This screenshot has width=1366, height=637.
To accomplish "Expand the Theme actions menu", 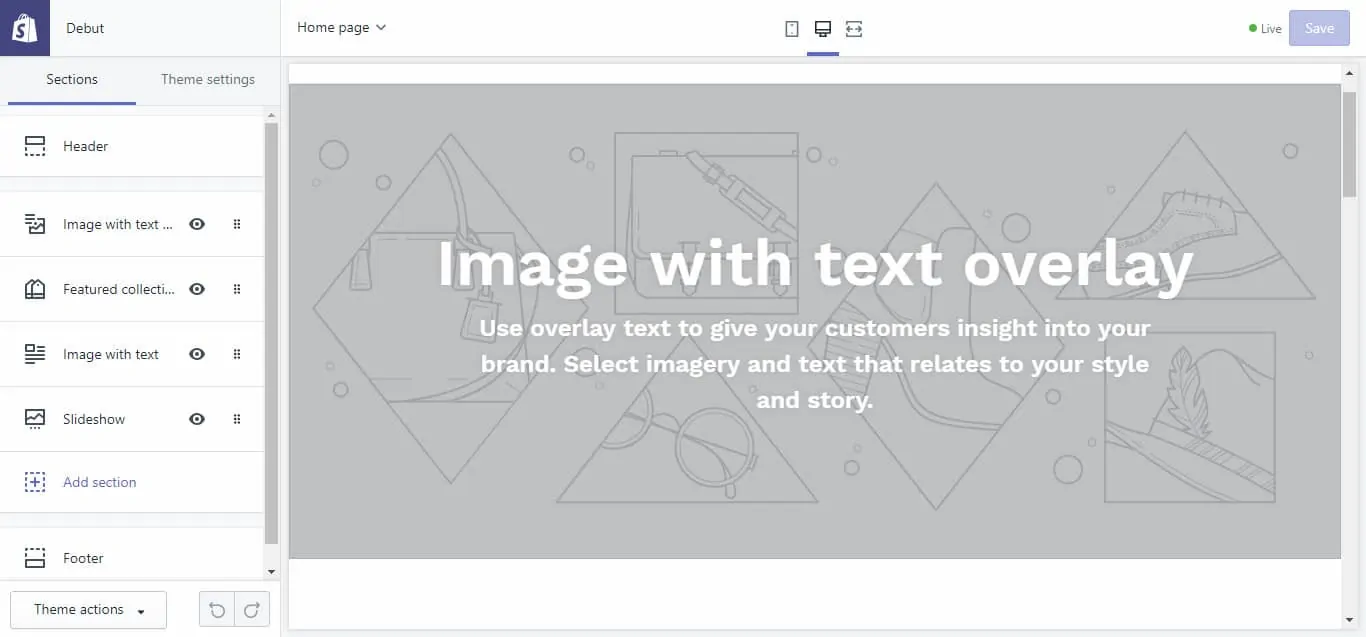I will (x=88, y=609).
